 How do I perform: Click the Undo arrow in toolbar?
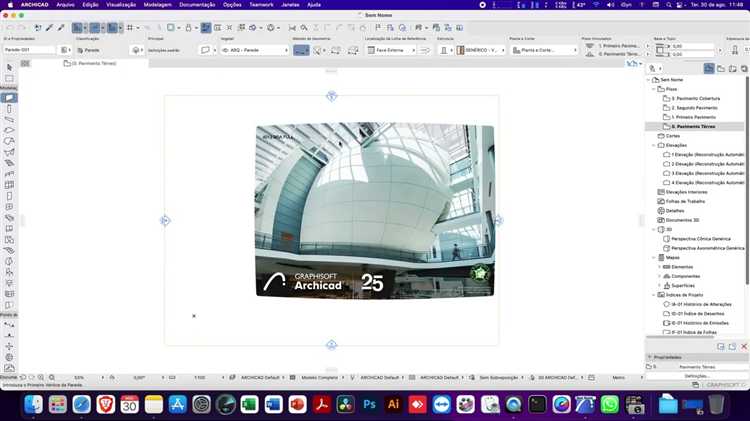(x=11, y=28)
